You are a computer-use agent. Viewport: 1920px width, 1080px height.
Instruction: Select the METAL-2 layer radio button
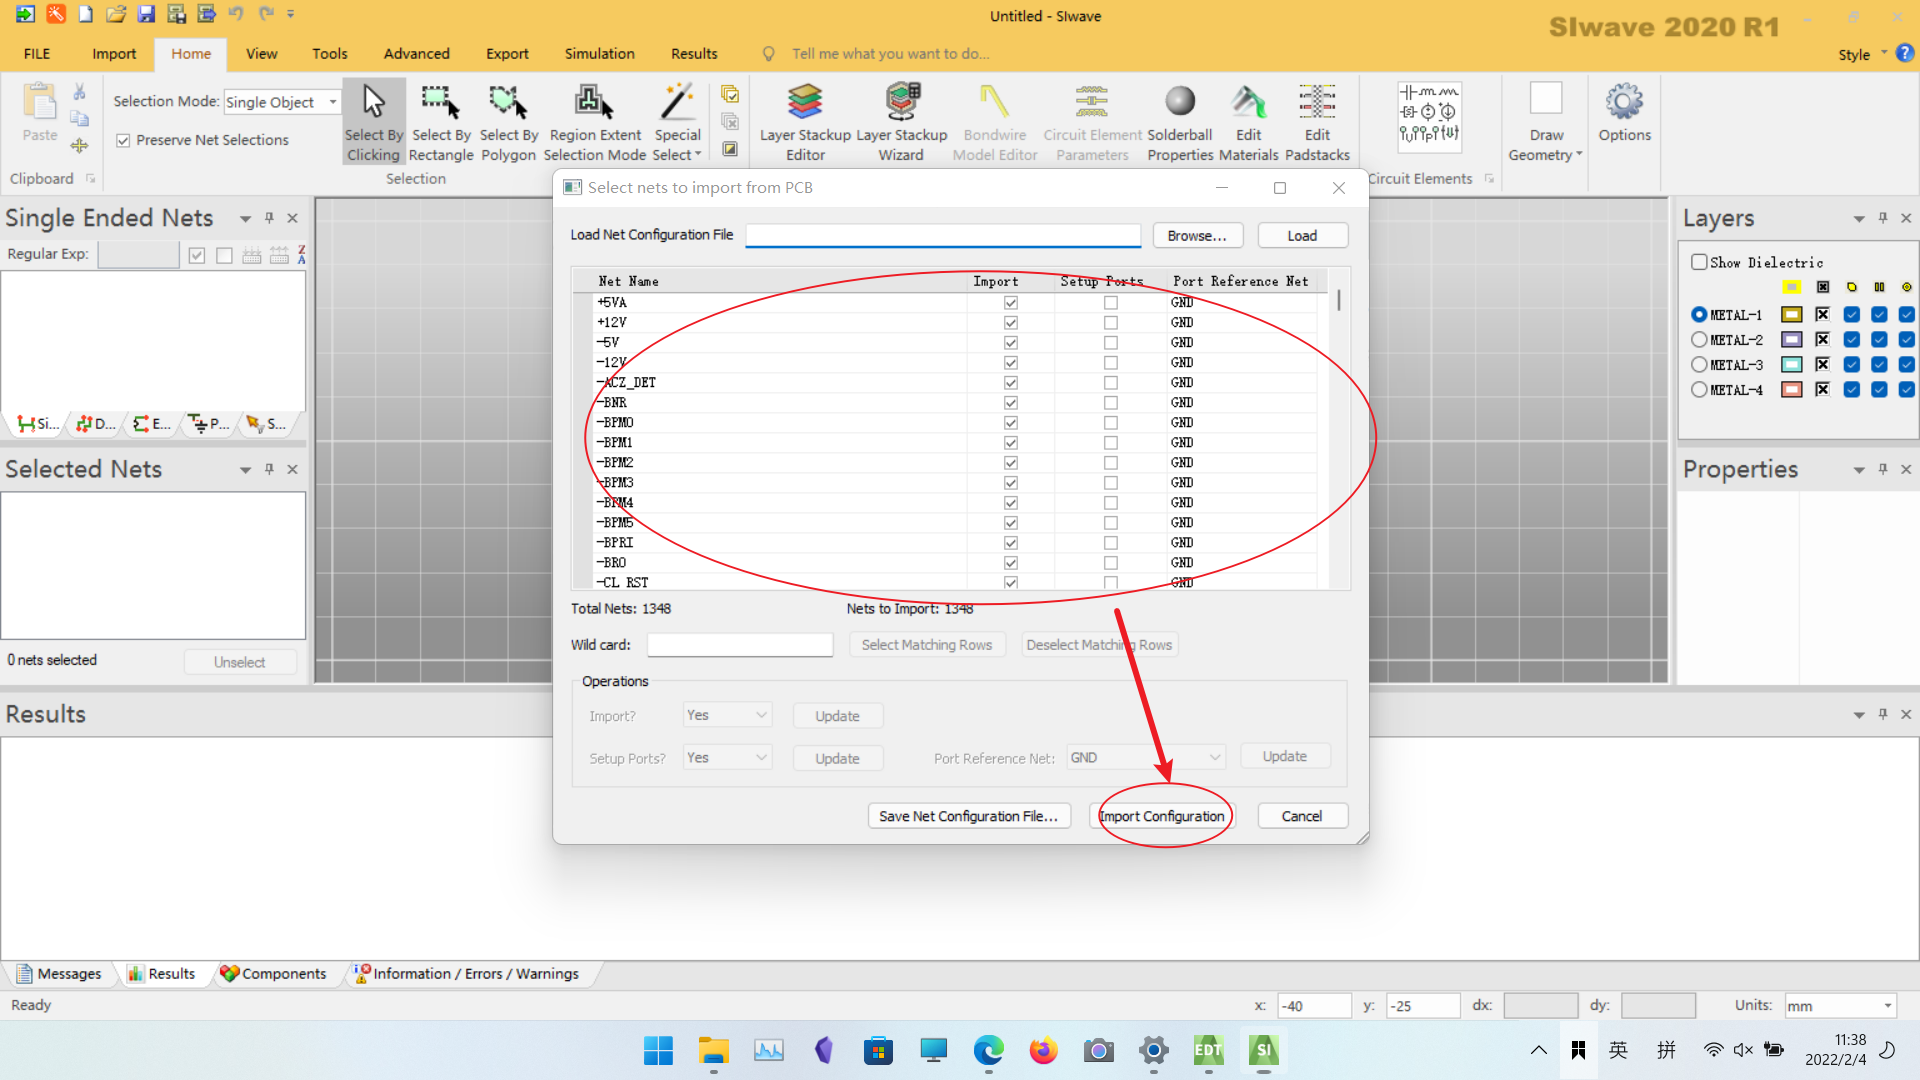pos(1699,340)
